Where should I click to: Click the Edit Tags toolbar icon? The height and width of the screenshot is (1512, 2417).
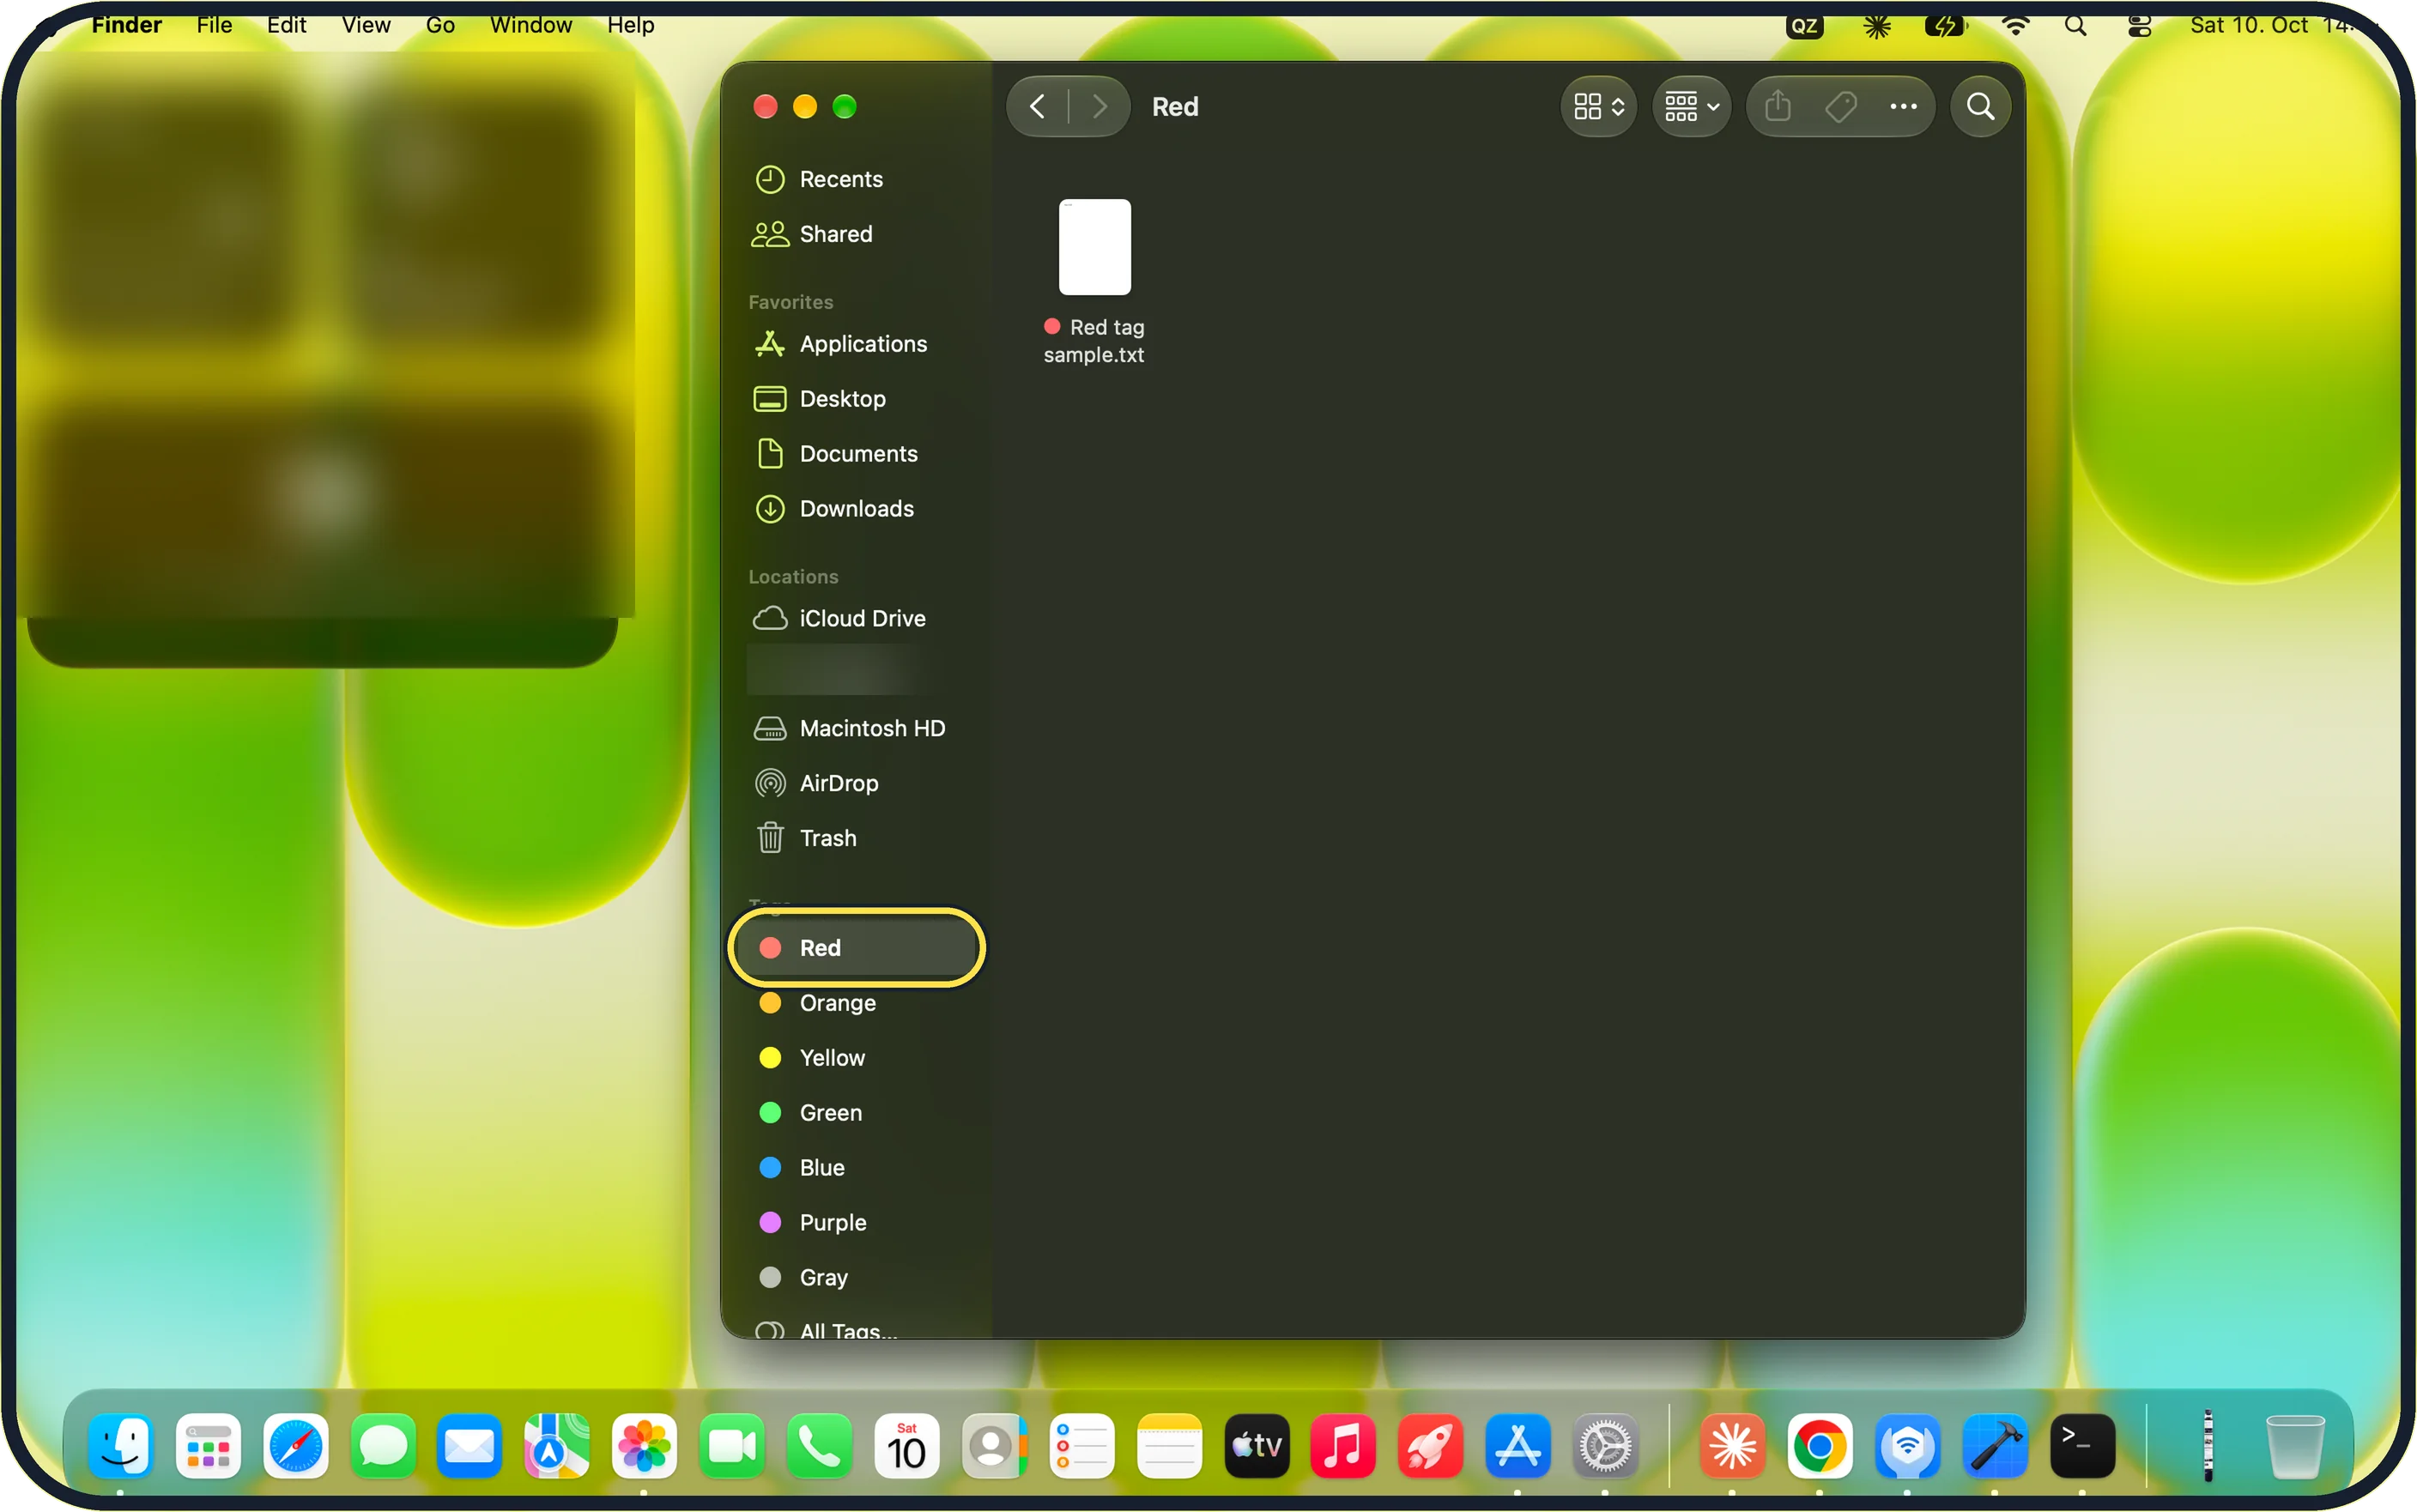coord(1840,107)
